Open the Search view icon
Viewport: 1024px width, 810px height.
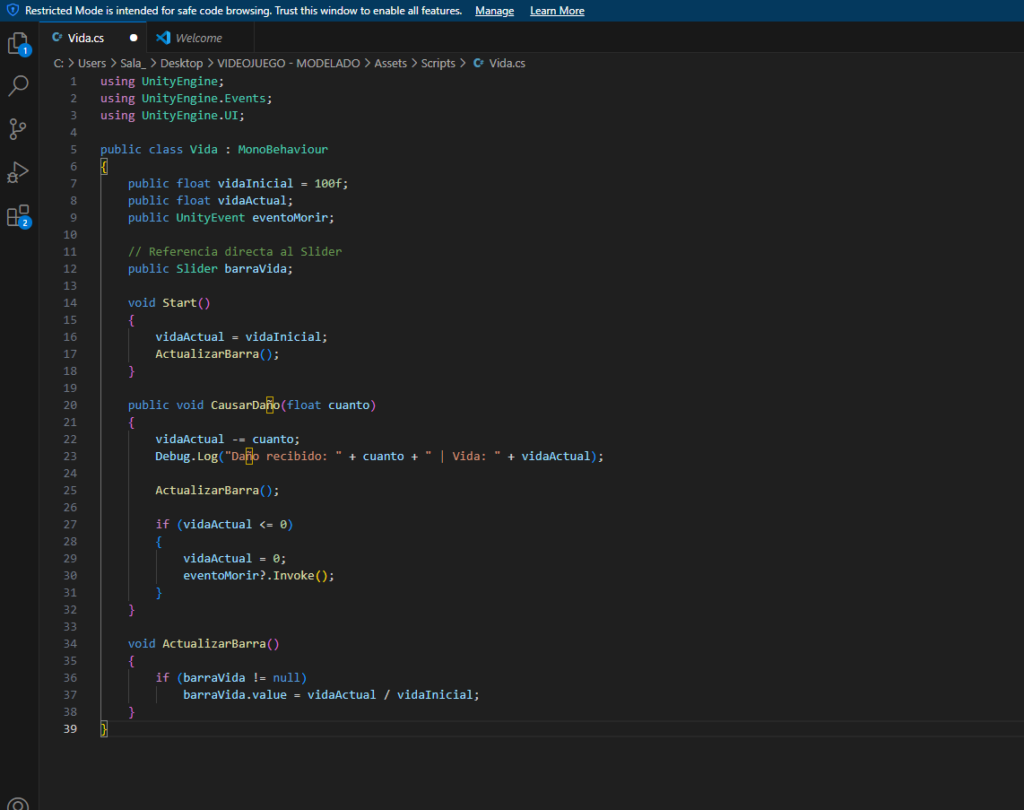click(x=18, y=86)
